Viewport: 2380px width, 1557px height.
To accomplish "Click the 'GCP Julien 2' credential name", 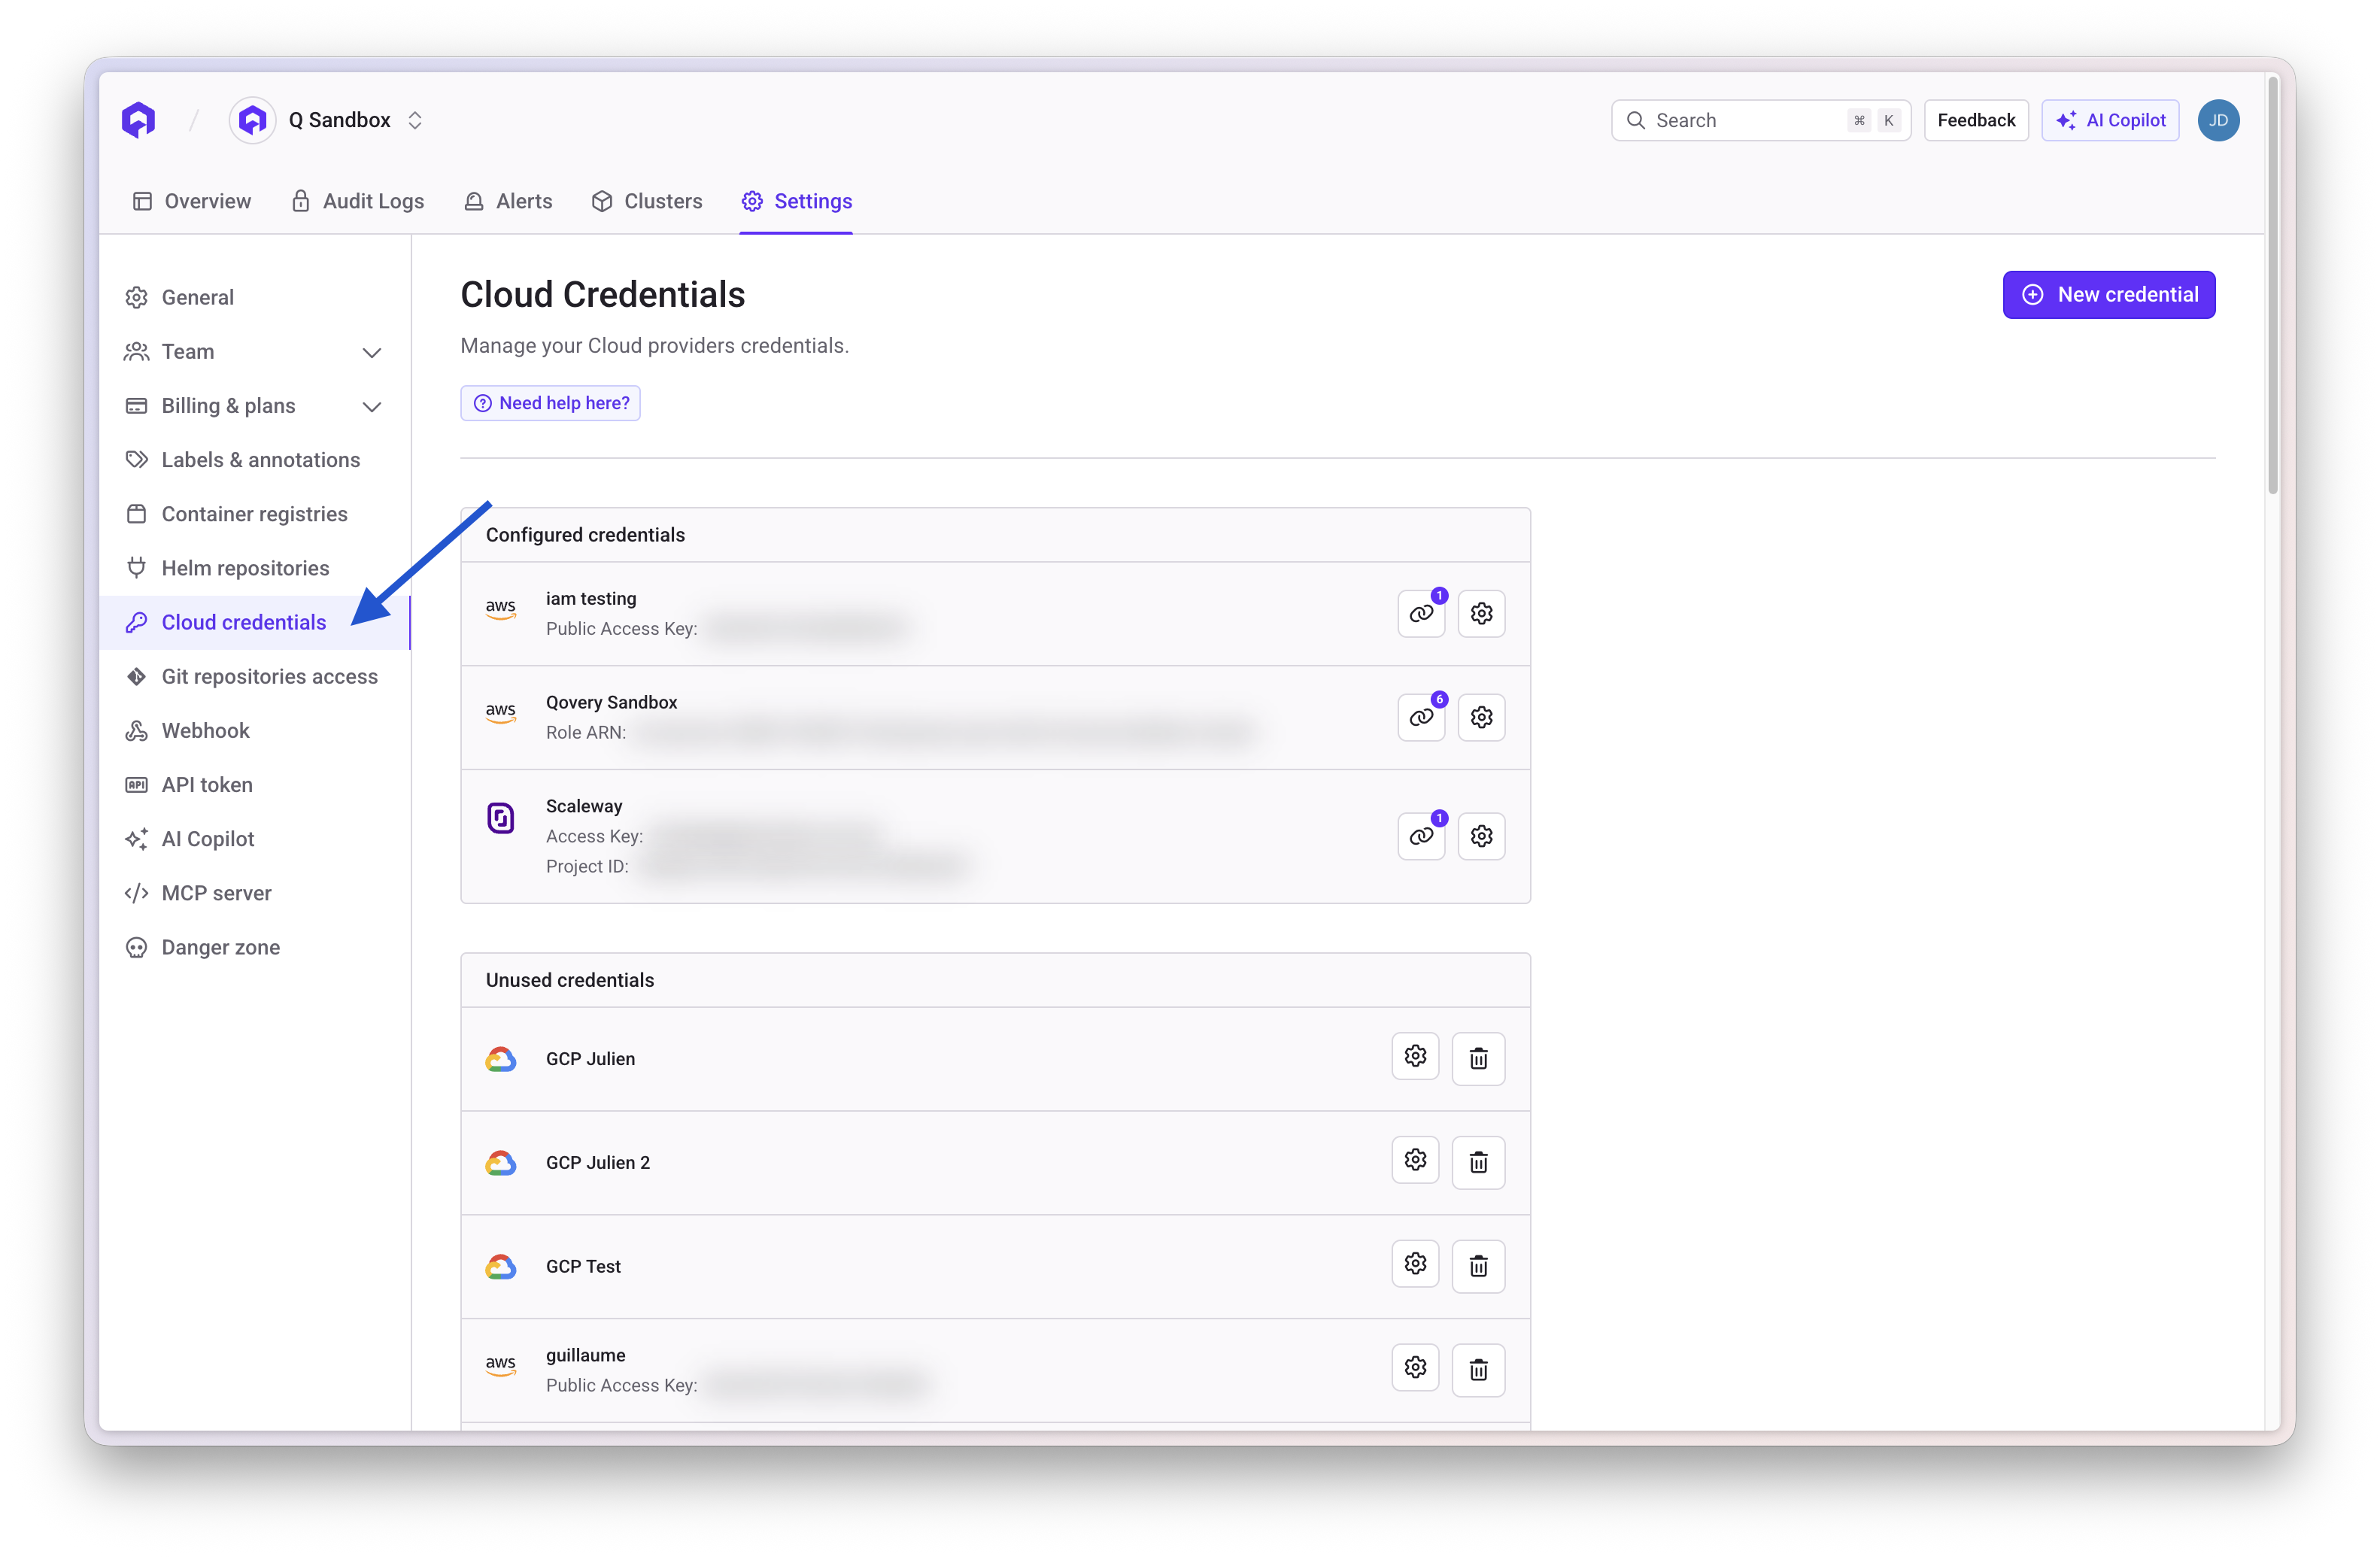I will click(x=598, y=1162).
